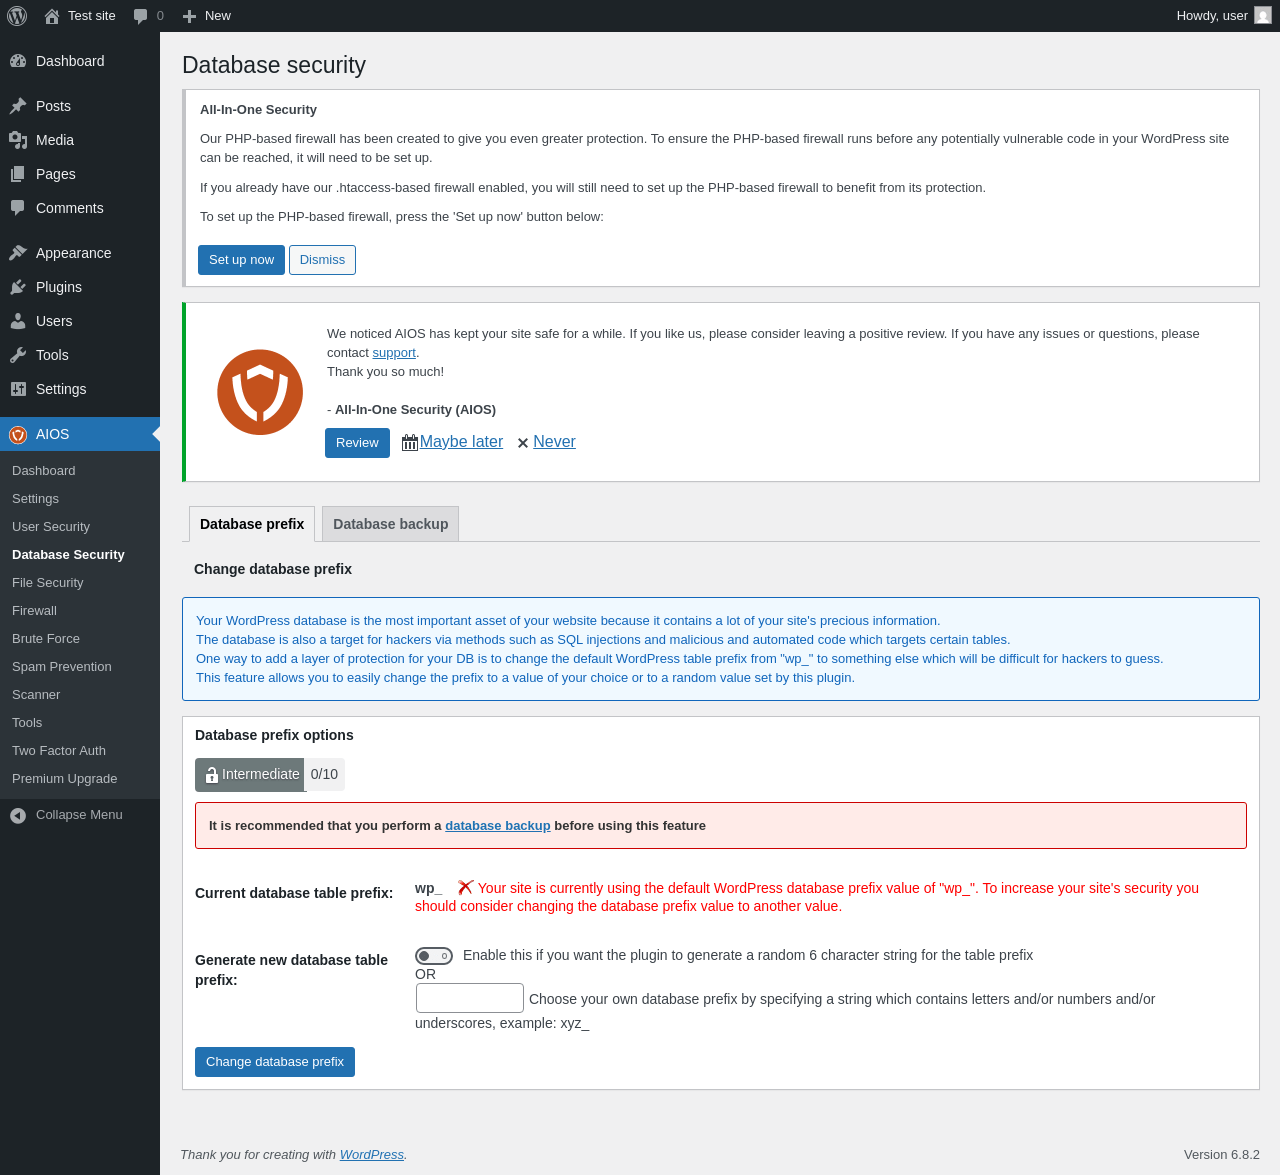
Task: Follow the database backup link in warning
Action: (498, 826)
